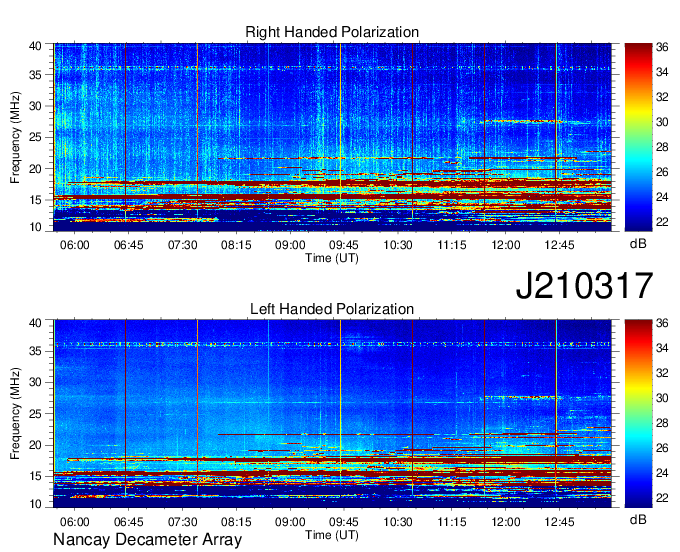Click 10 MHz frequency tick of Right Handed plot
The image size is (680, 552).
click(x=35, y=227)
